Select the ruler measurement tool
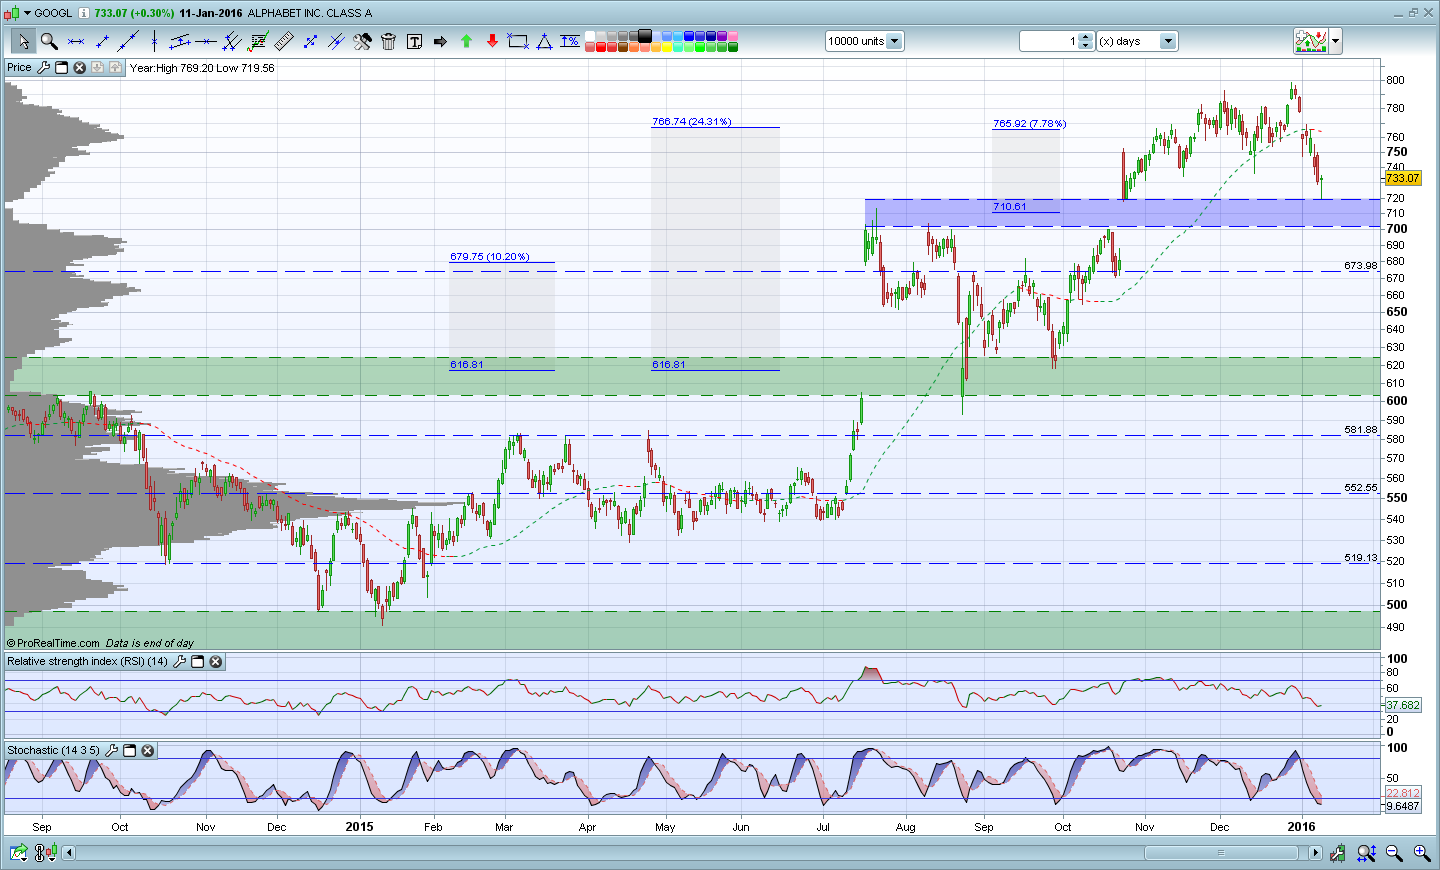The image size is (1440, 870). click(x=284, y=41)
